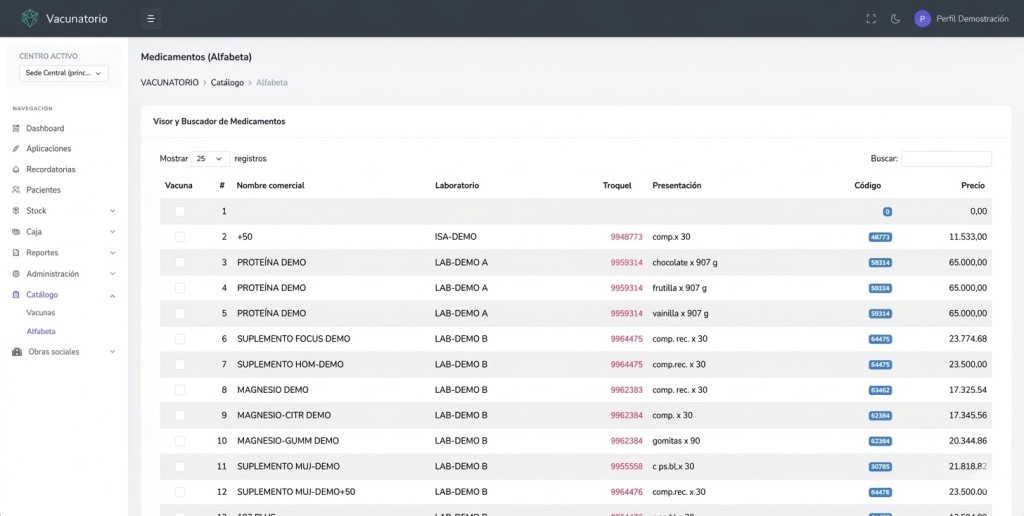Switch to dark mode moon icon
The image size is (1024, 516).
[895, 19]
